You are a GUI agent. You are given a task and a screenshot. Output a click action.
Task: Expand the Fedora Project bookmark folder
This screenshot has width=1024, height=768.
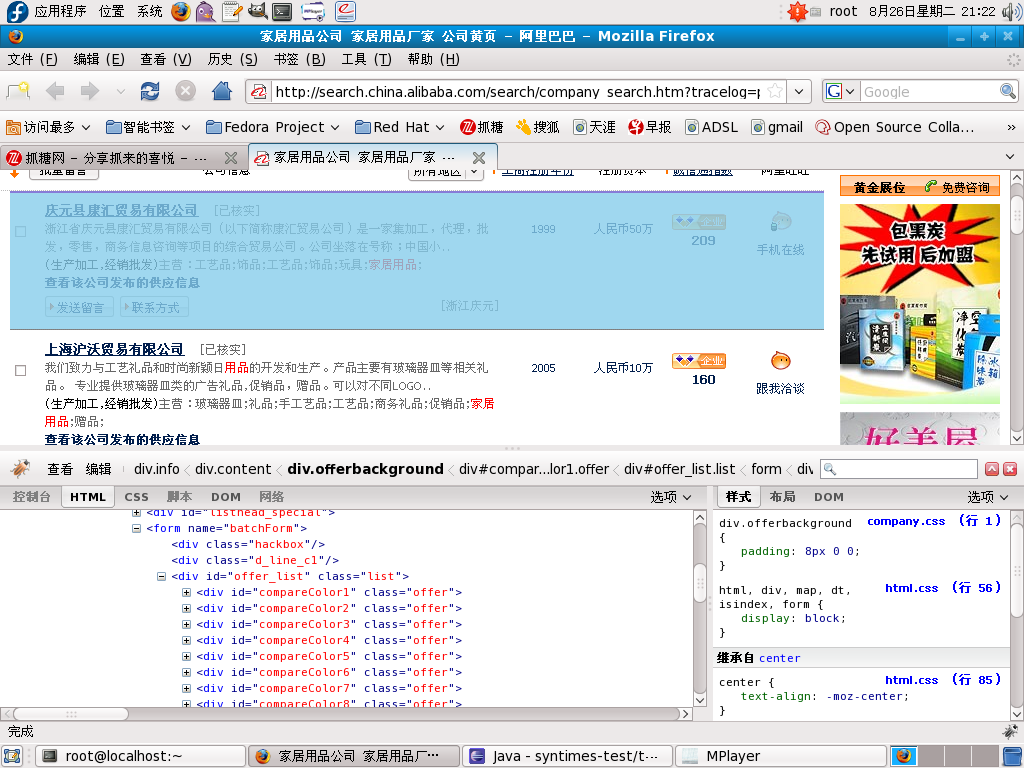coord(272,127)
